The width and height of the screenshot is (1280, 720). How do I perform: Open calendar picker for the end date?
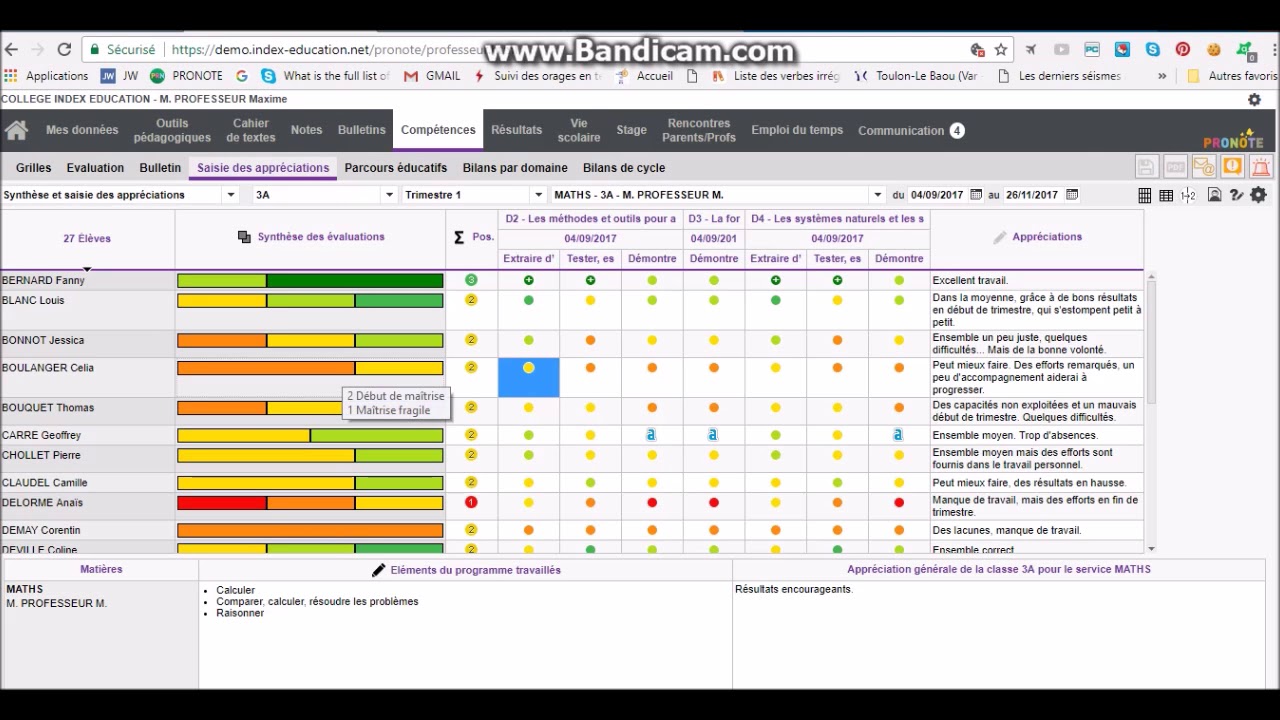[1072, 195]
